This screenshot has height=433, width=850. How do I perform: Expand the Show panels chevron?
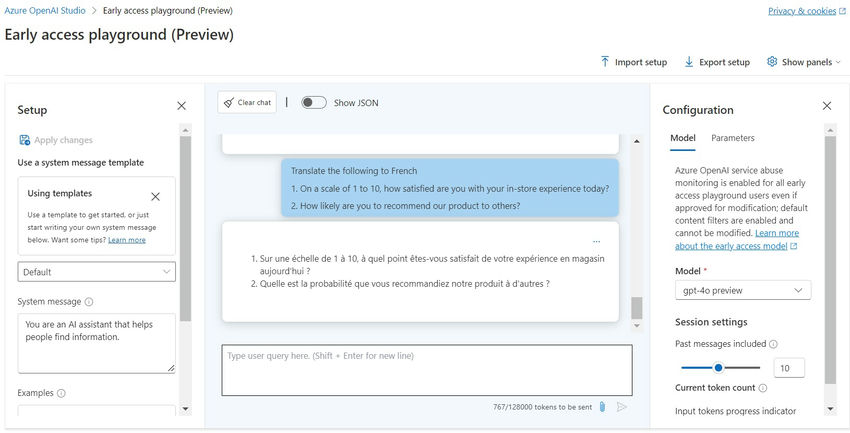tap(838, 62)
